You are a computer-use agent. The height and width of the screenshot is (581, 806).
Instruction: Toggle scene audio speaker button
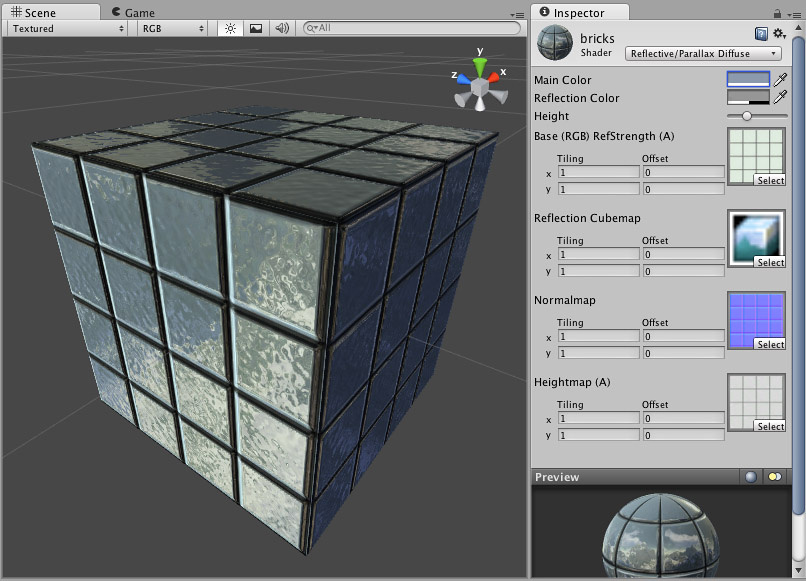(x=281, y=29)
